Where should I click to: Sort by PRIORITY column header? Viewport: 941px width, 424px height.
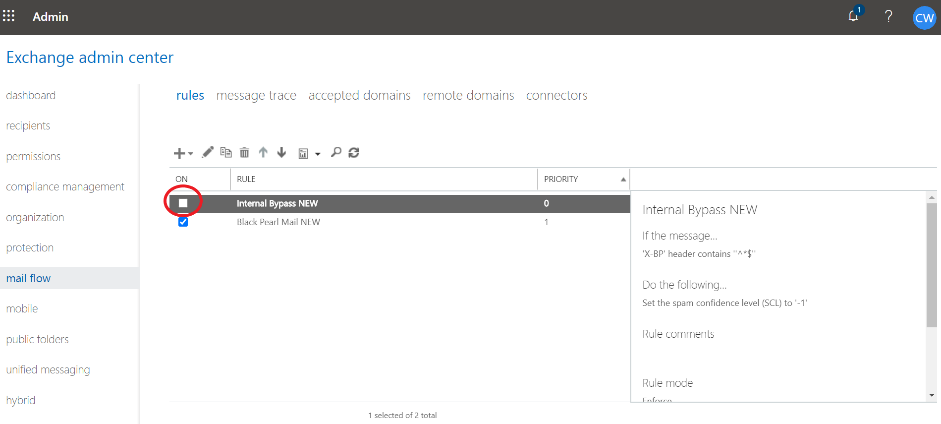[x=561, y=179]
